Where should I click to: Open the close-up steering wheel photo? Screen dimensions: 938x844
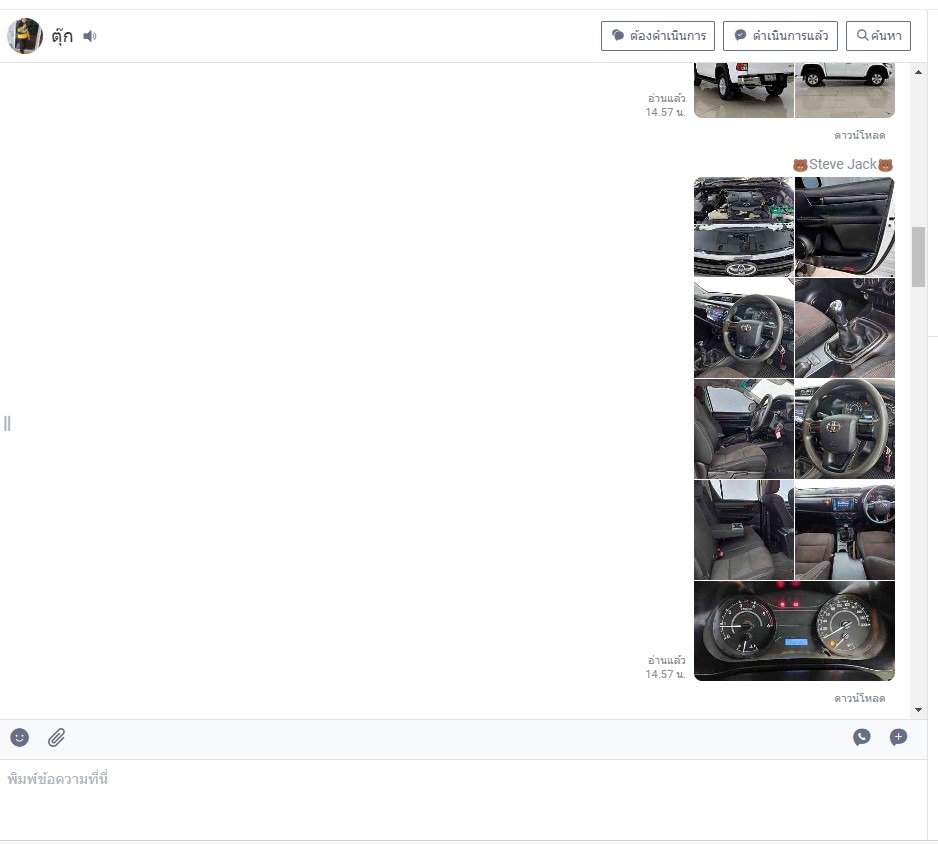click(x=845, y=429)
